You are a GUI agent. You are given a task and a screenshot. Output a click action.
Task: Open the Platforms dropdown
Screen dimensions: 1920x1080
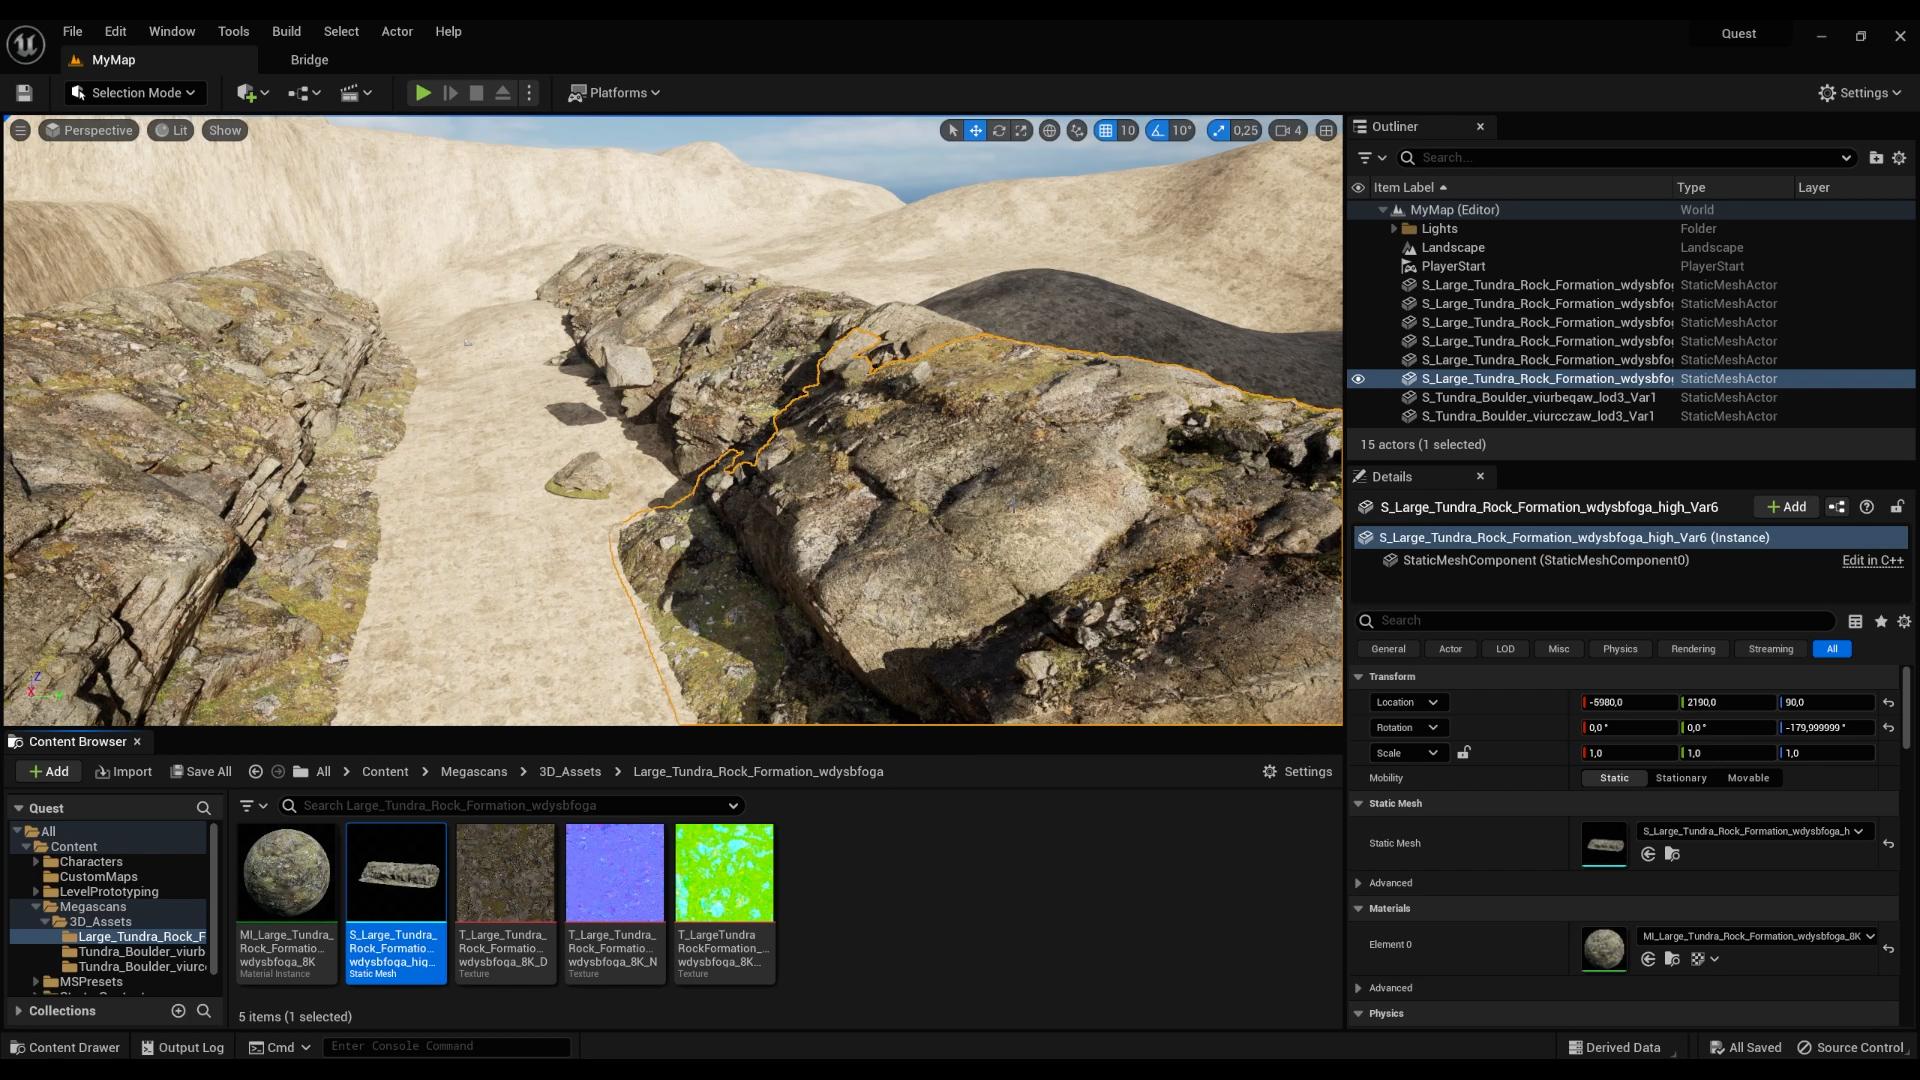point(613,92)
